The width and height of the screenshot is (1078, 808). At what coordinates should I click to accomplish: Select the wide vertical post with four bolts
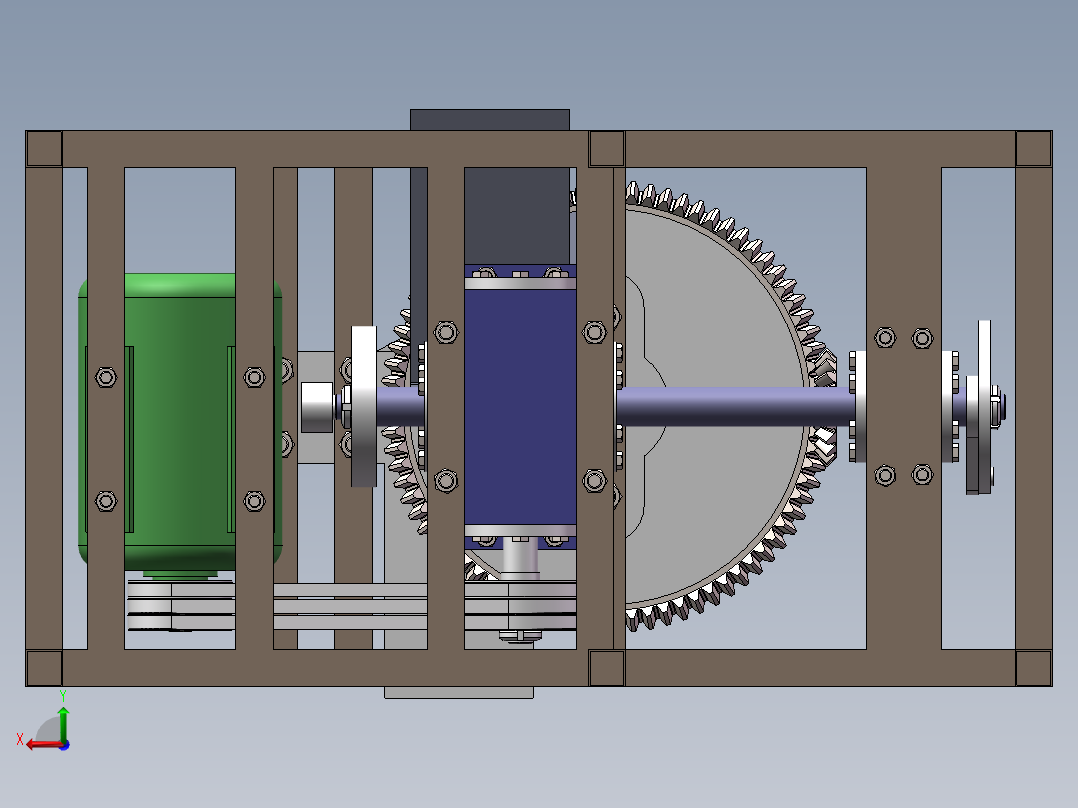[x=903, y=408]
